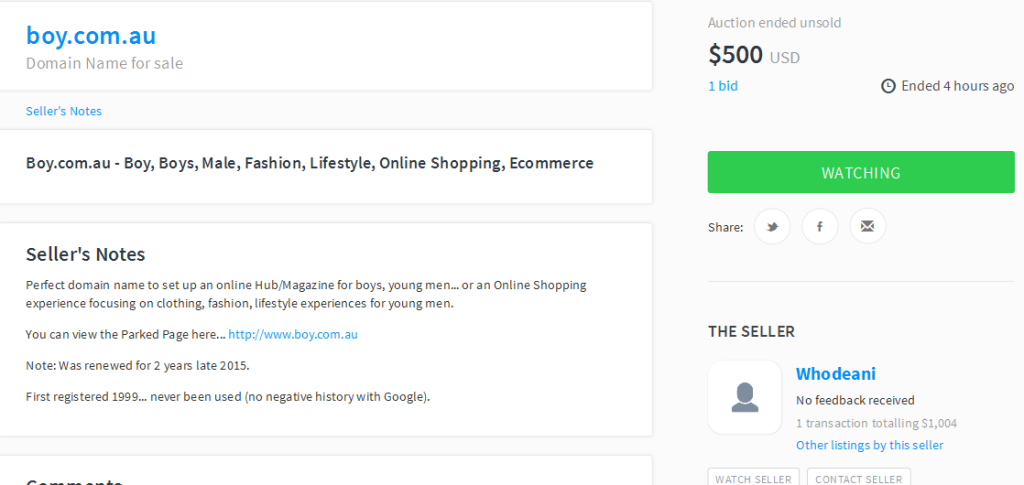Click the clock icon beside Ended 4 hours ago
Viewport: 1024px width, 485px height.
pos(888,86)
